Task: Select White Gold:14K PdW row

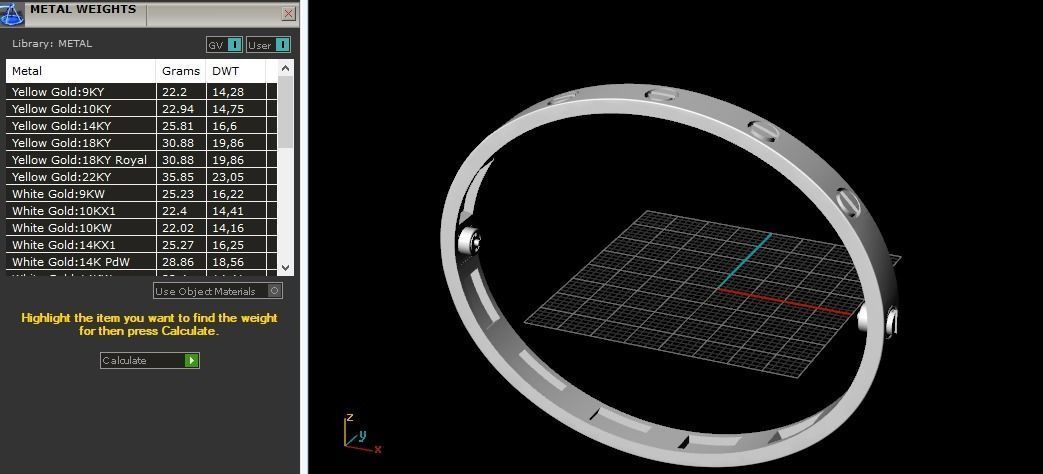Action: click(142, 262)
